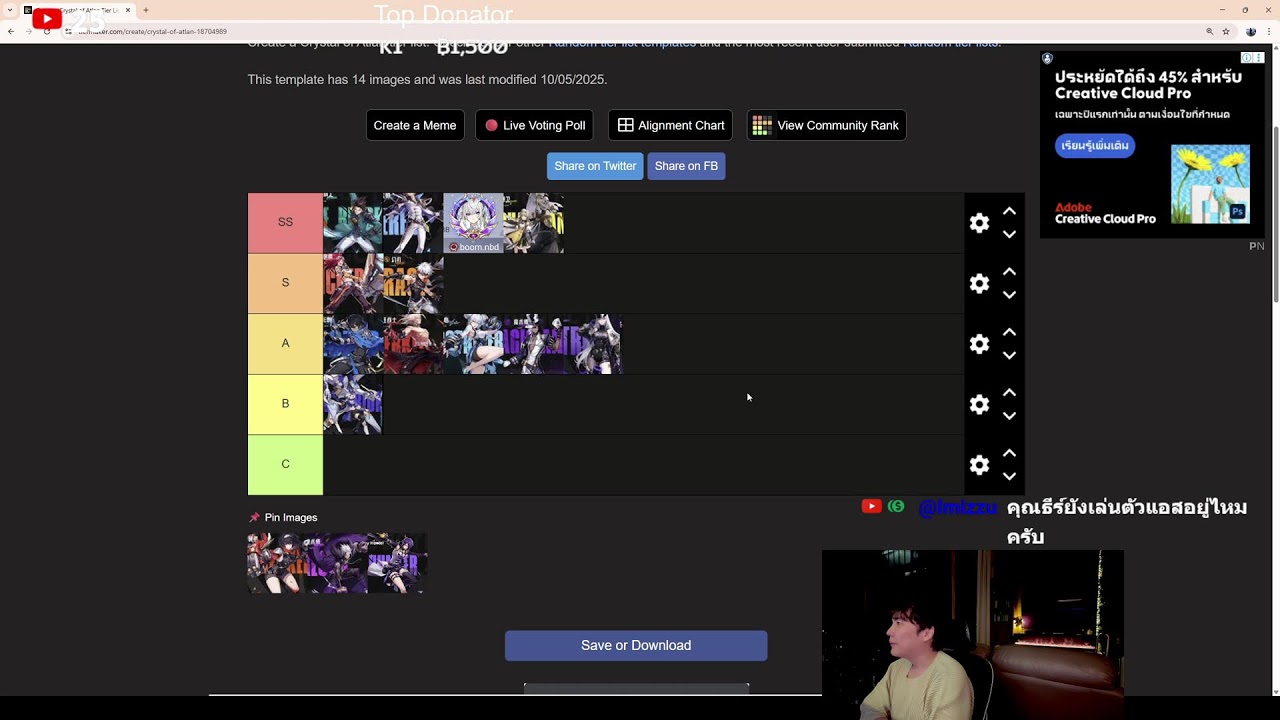Select first character image in SS row
Screen dimensions: 1280x720
tap(353, 223)
